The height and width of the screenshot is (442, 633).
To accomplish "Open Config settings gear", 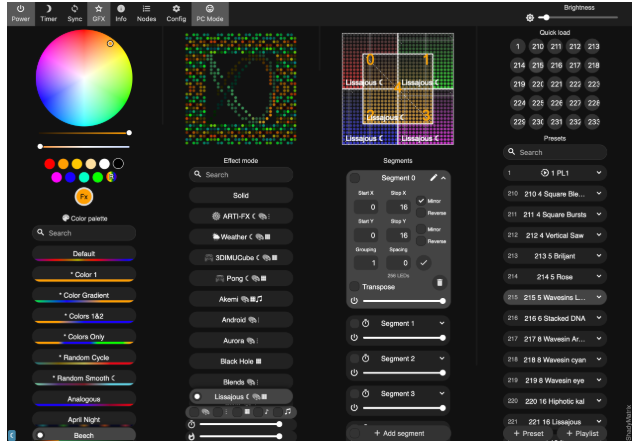I will [176, 13].
